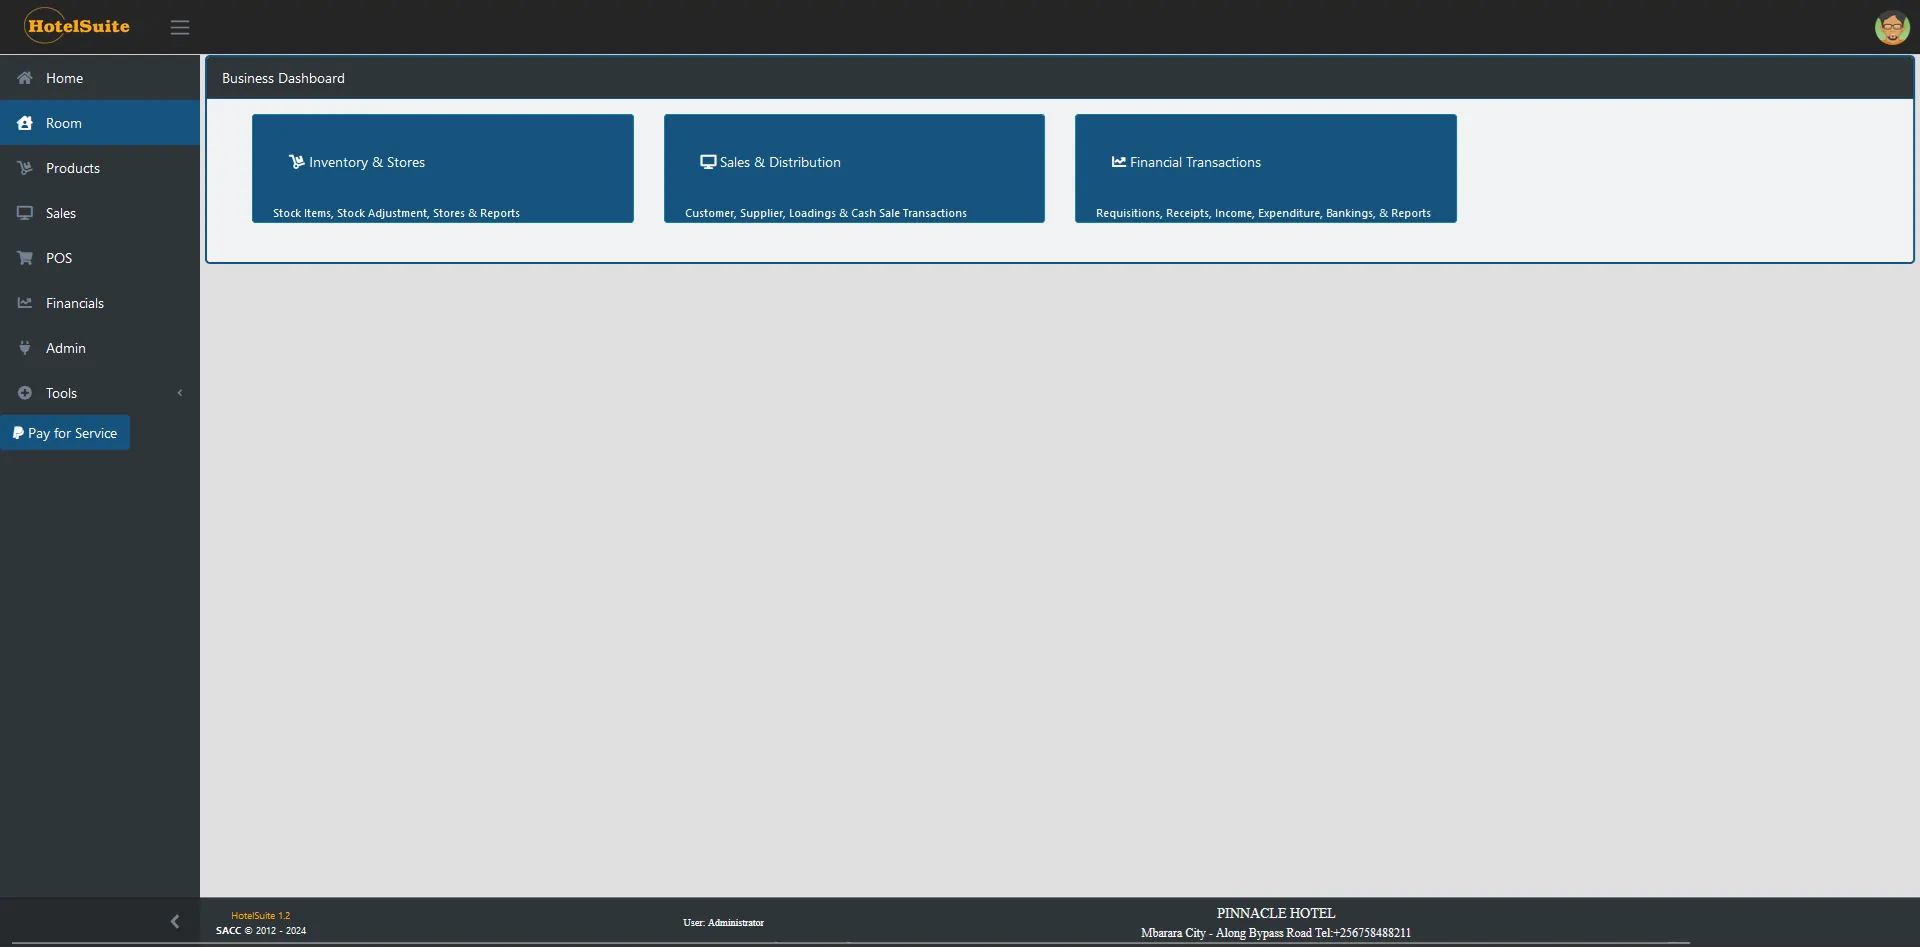The image size is (1920, 948).
Task: Collapse sidebar using bottom-left chevron
Action: (x=175, y=921)
